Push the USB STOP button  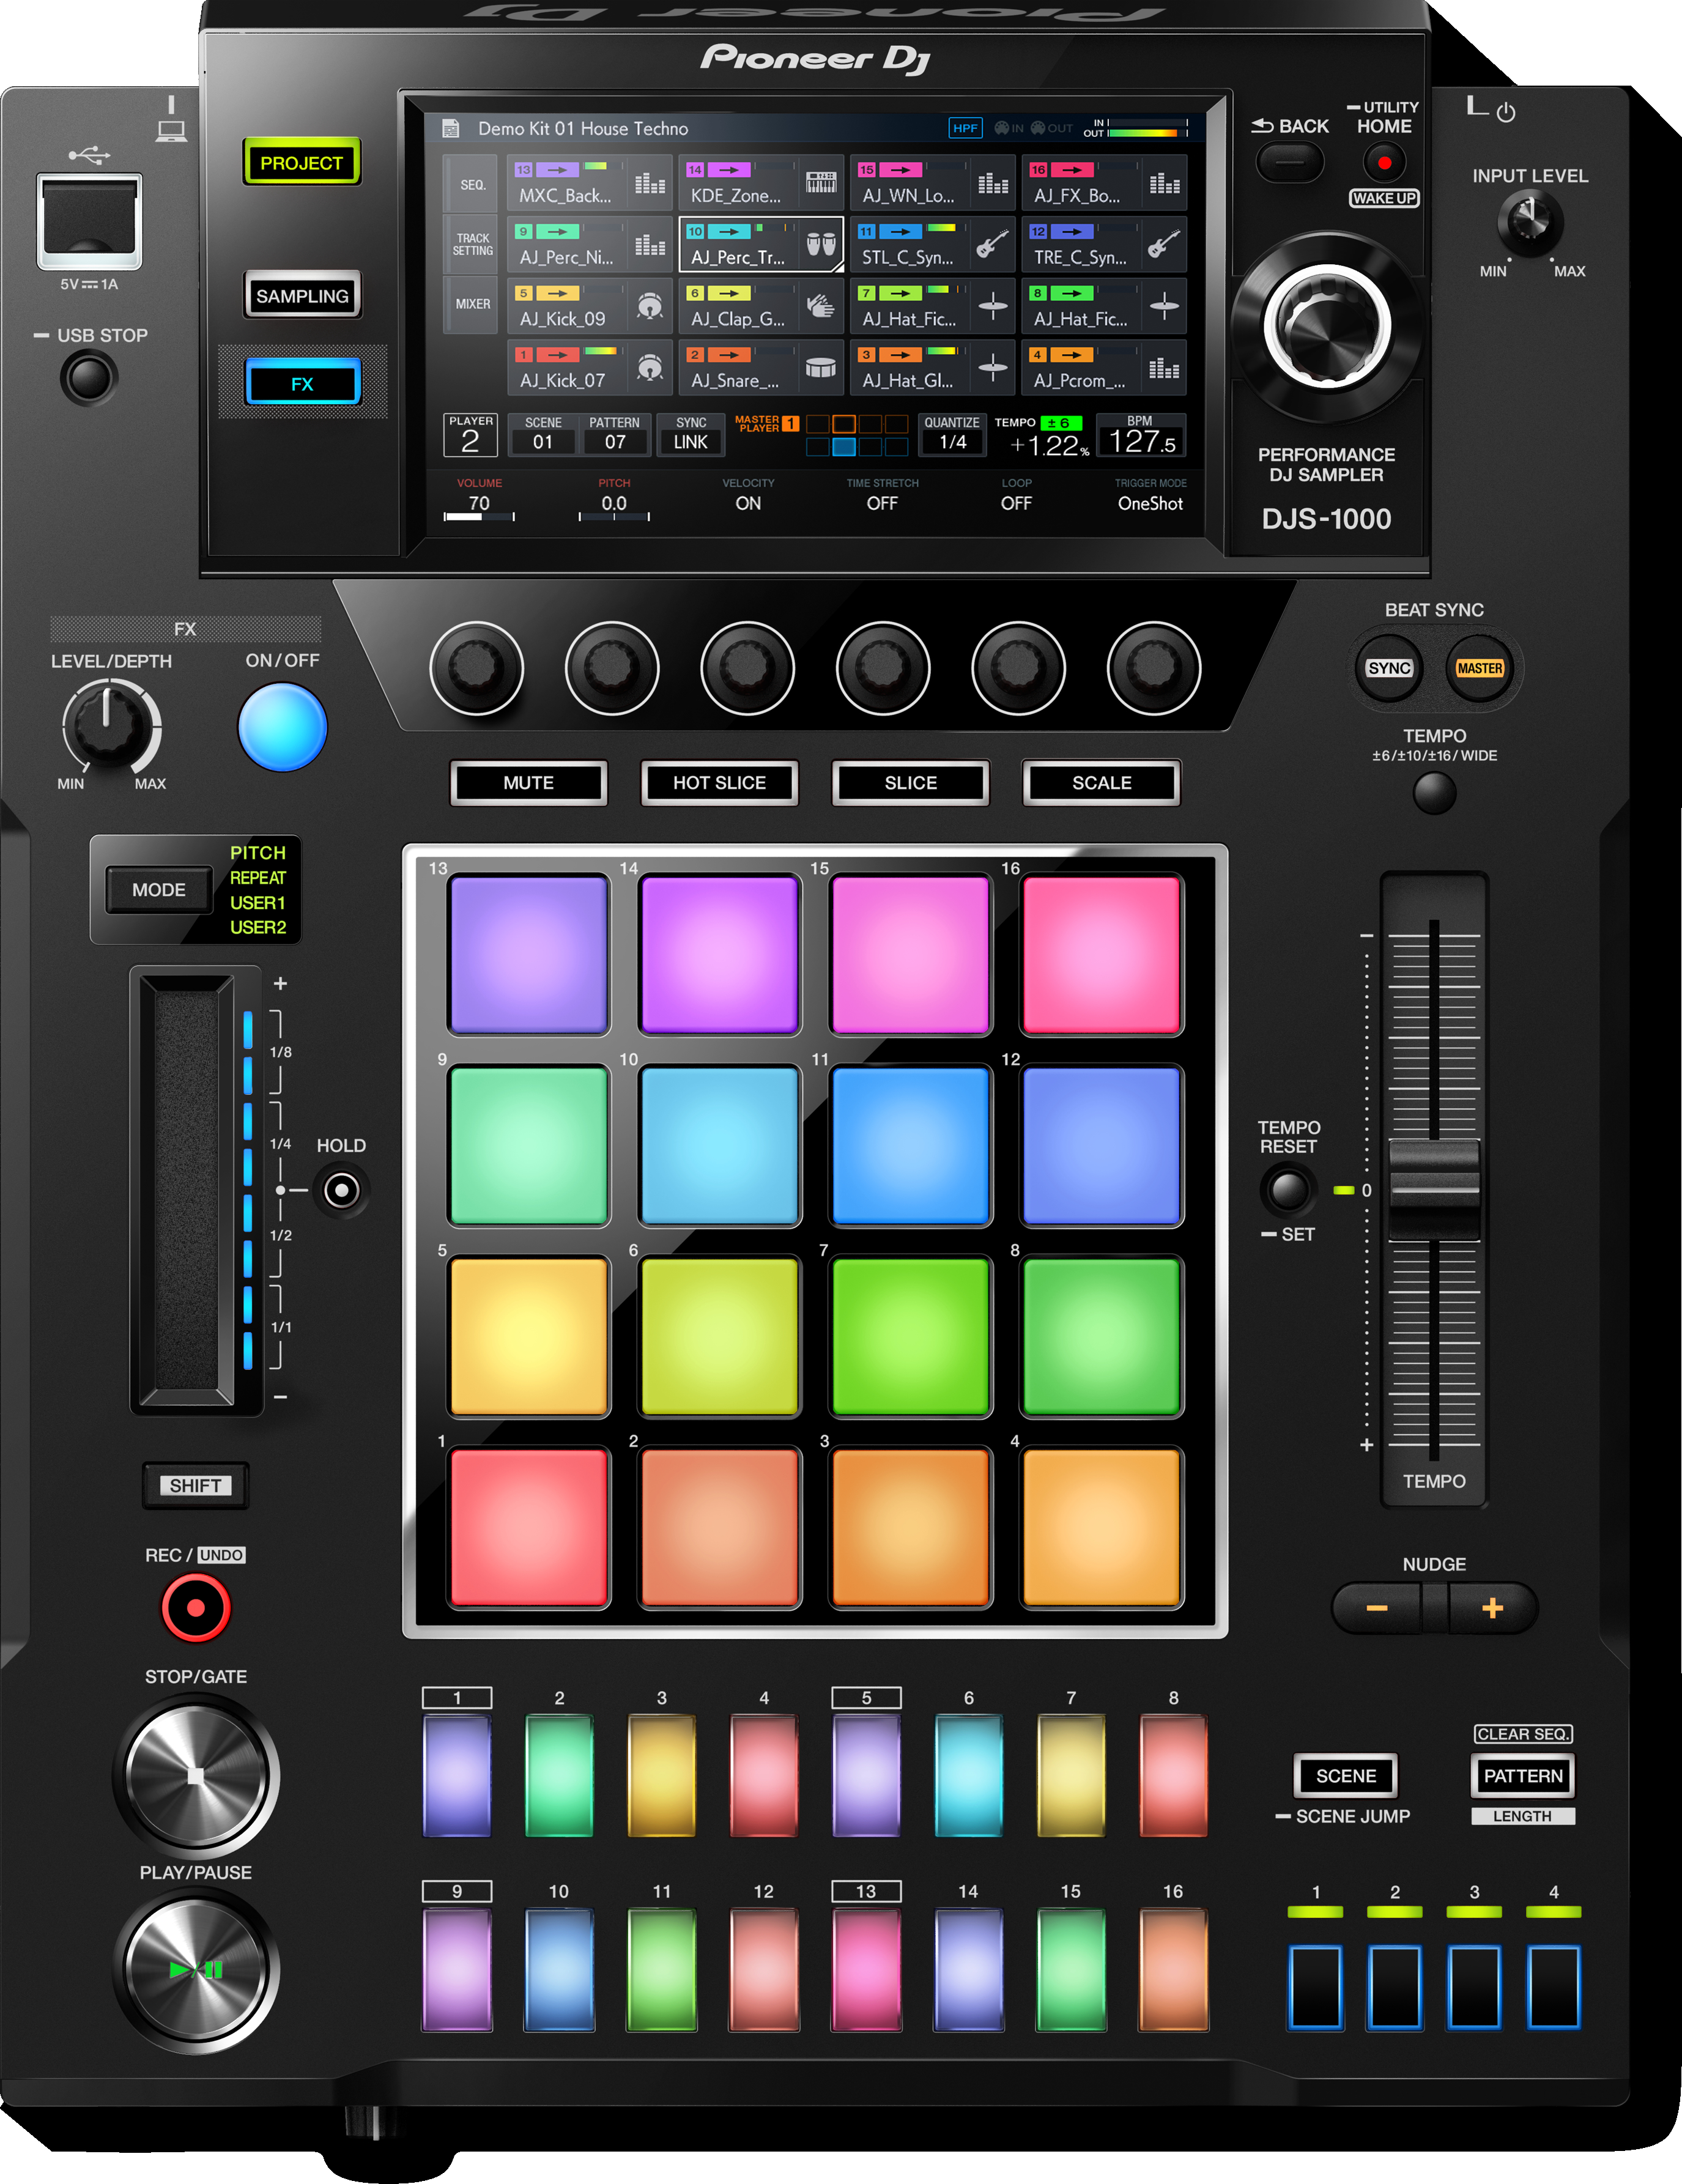[89, 378]
